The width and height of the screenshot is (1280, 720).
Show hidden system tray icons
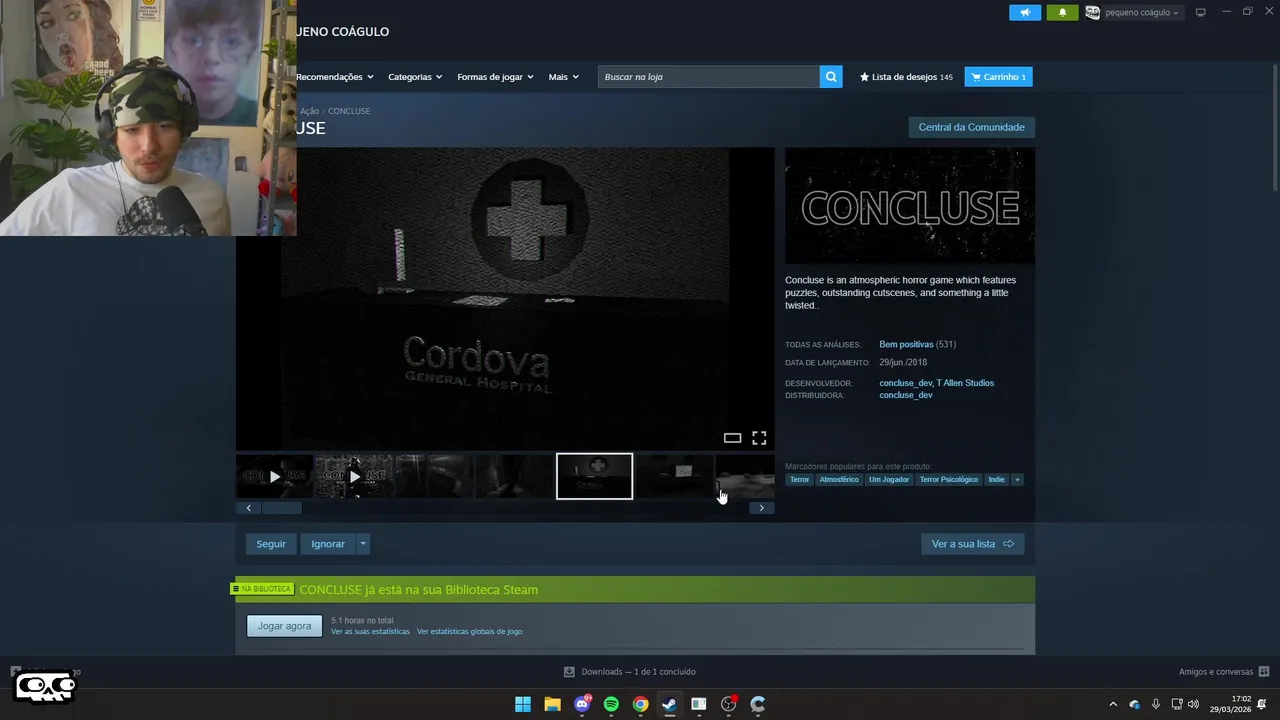point(1113,705)
